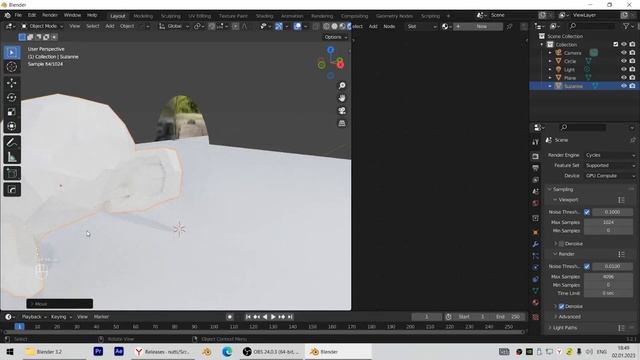Image resolution: width=640 pixels, height=360 pixels.
Task: Switch orthographic/perspective grid icon
Action: coord(342,123)
